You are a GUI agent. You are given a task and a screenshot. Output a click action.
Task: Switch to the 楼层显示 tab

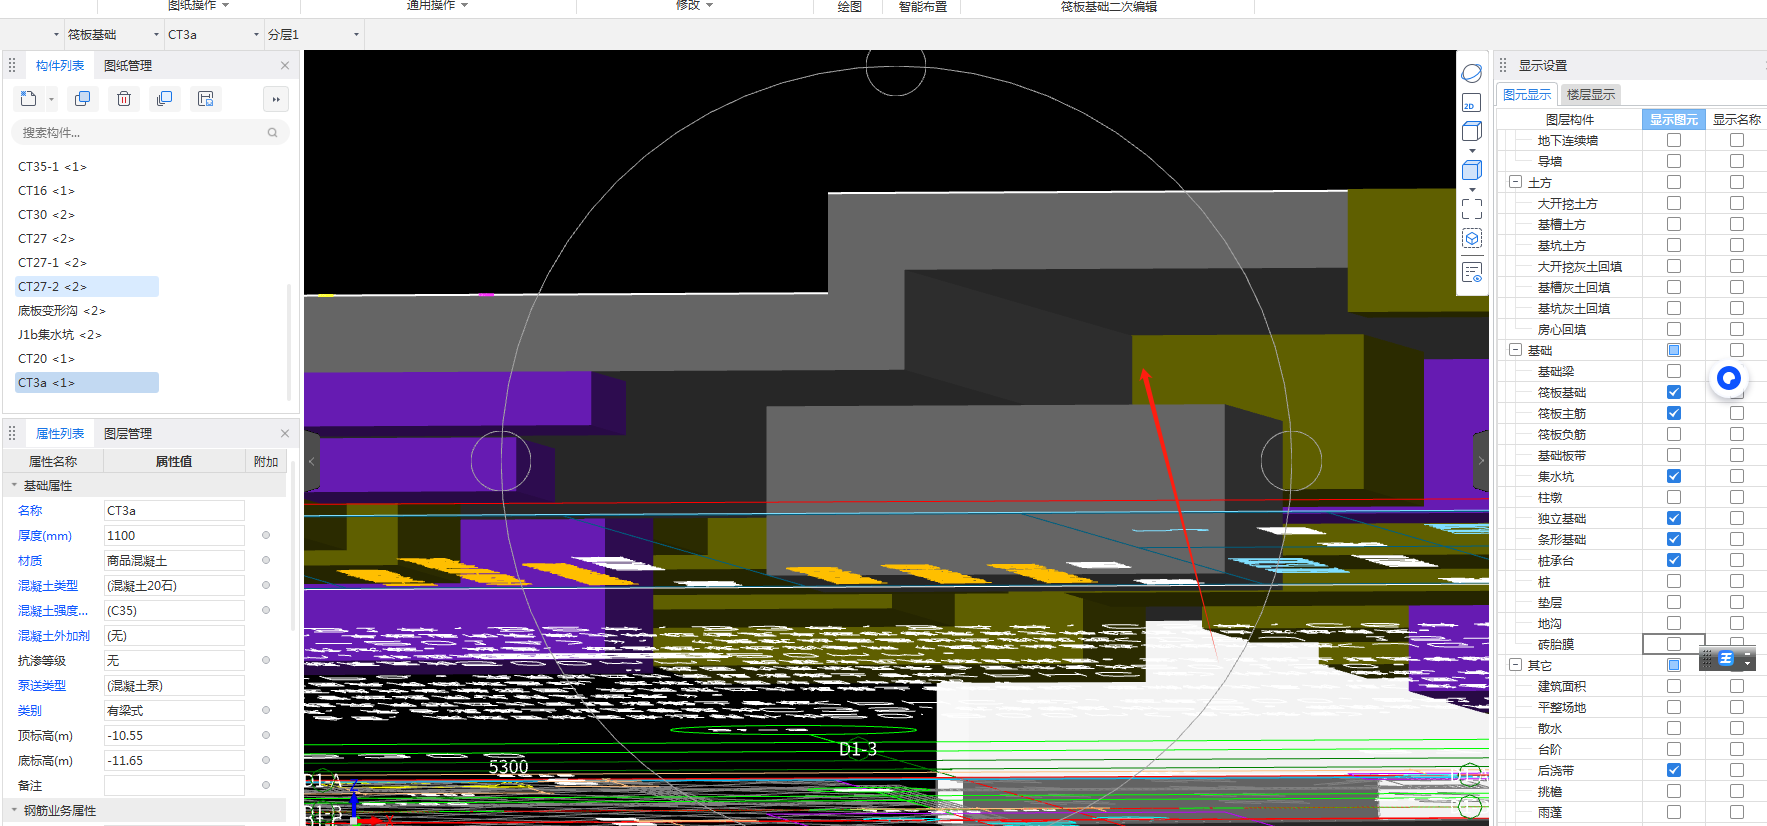[x=1591, y=95]
